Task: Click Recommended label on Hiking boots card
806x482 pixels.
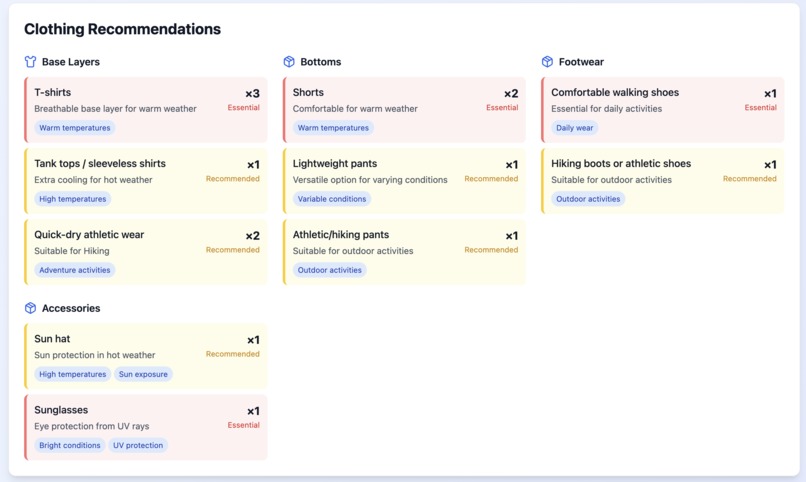Action: pyautogui.click(x=750, y=178)
